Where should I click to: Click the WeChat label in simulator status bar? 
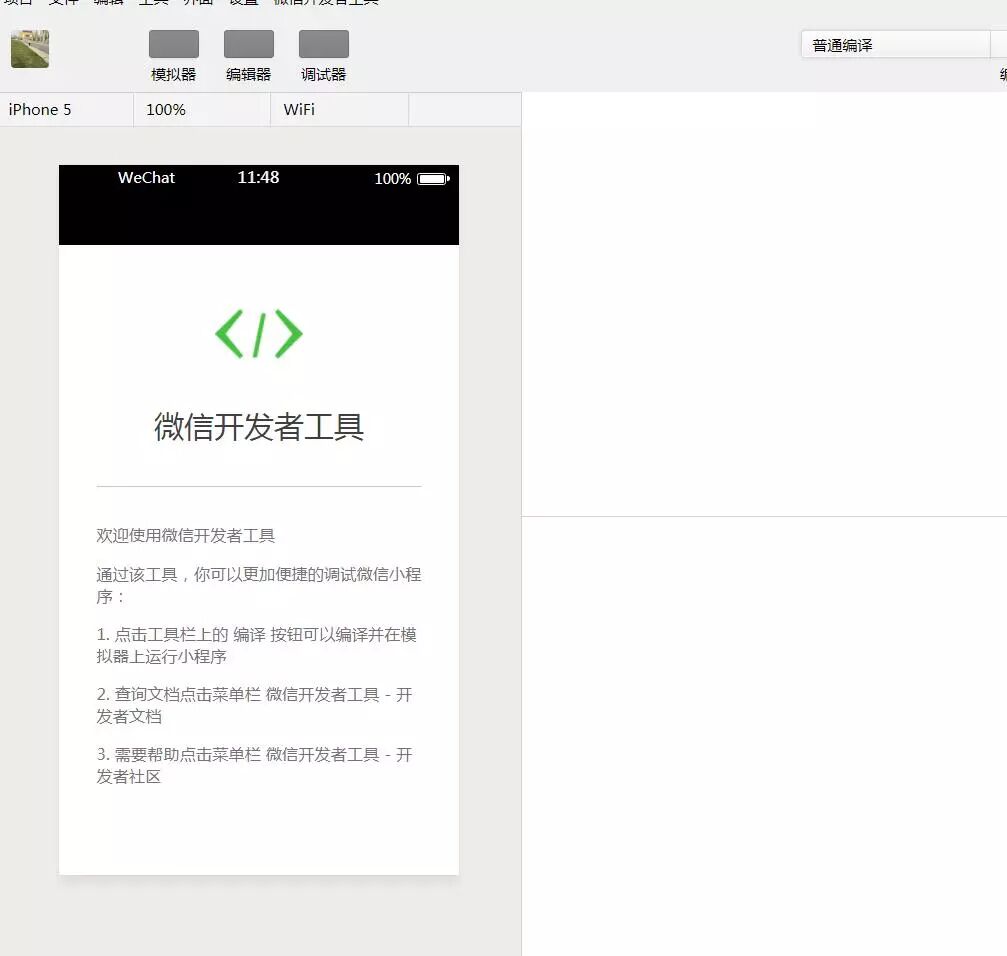coord(146,178)
